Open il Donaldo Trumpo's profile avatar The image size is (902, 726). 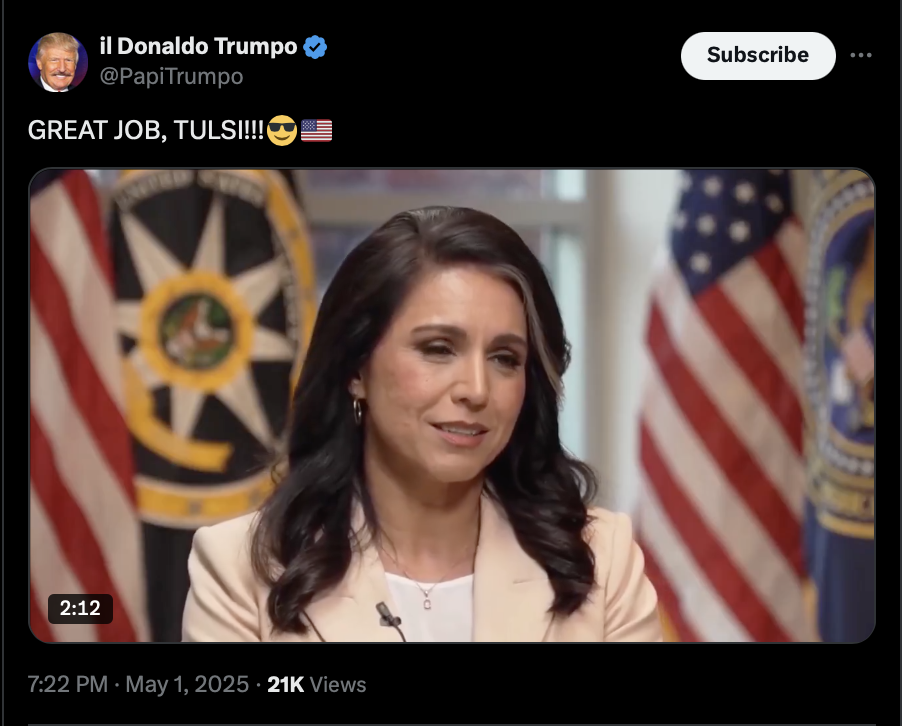58,62
